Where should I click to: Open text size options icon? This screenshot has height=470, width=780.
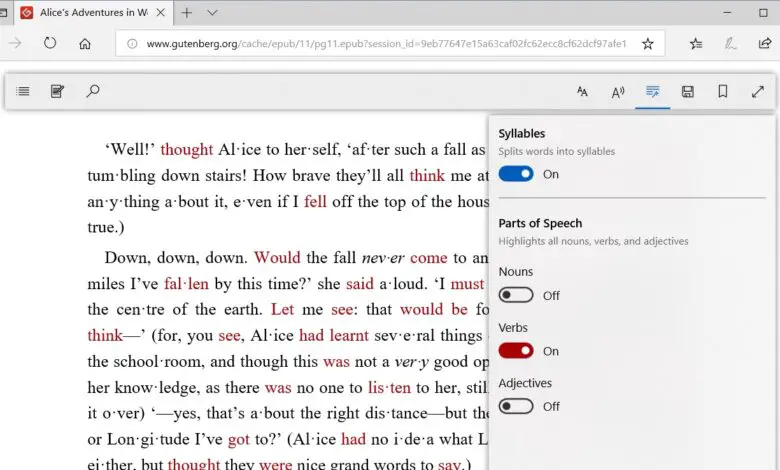click(582, 92)
